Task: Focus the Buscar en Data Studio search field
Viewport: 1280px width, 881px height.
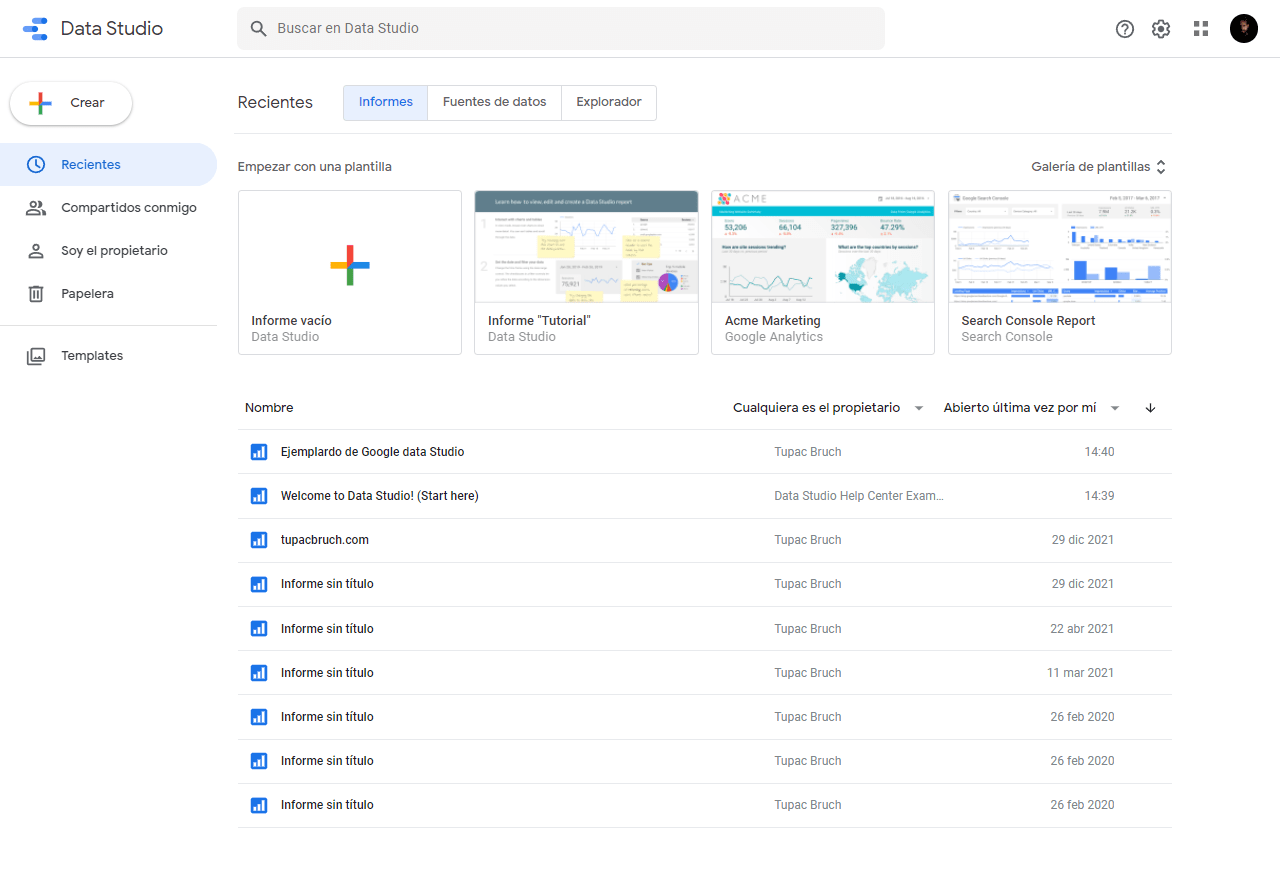Action: (x=561, y=29)
